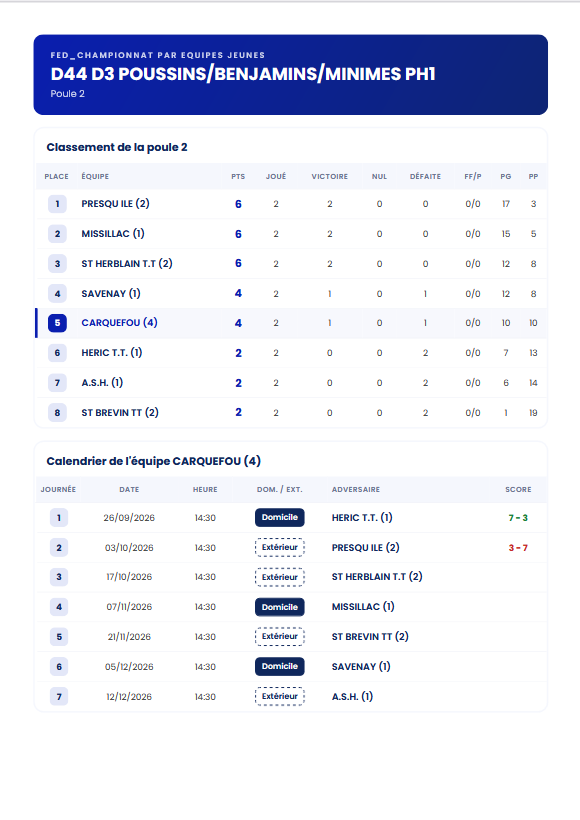The height and width of the screenshot is (820, 580).
Task: Click the NUL column header
Action: pos(379,177)
